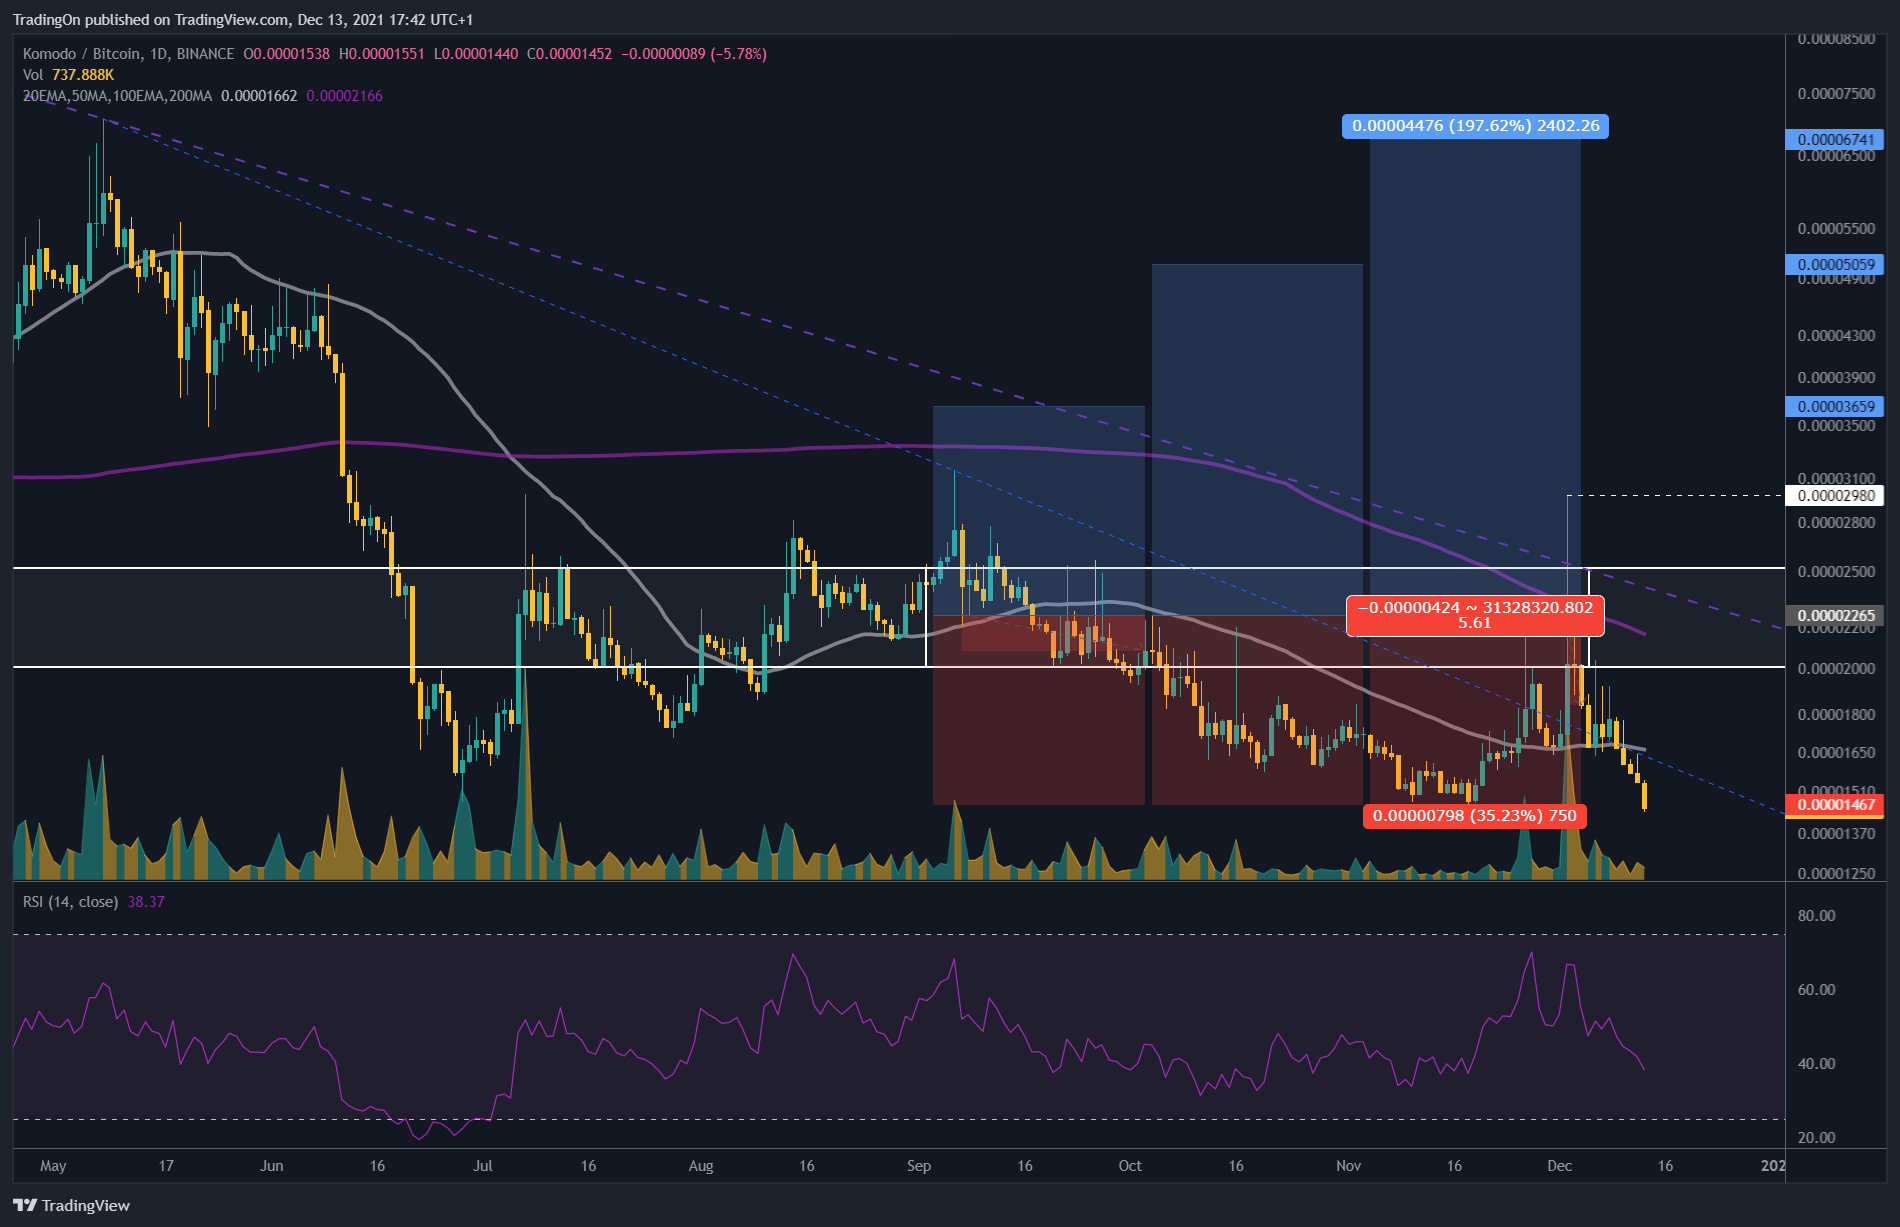The image size is (1900, 1227).
Task: Click the RSI value 38.37
Action: 146,902
